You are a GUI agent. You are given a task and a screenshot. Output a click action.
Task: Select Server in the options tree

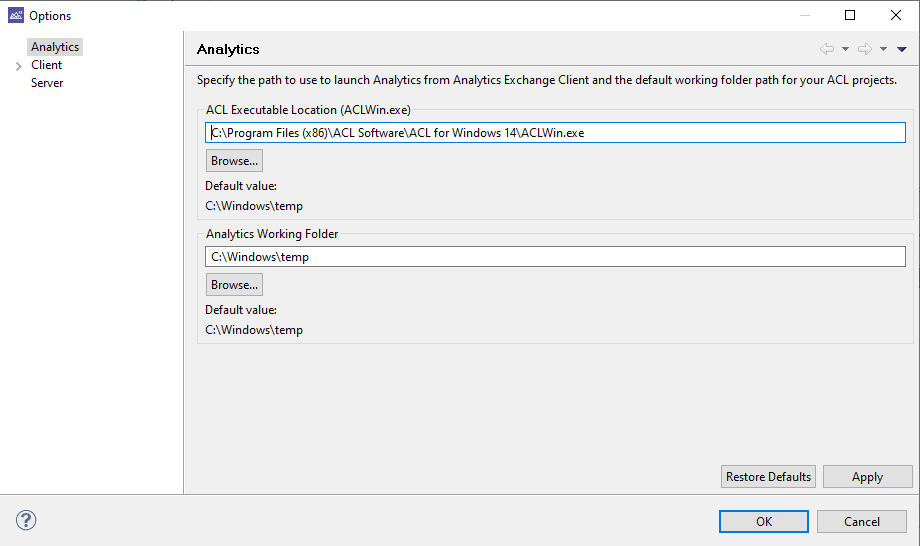point(46,83)
